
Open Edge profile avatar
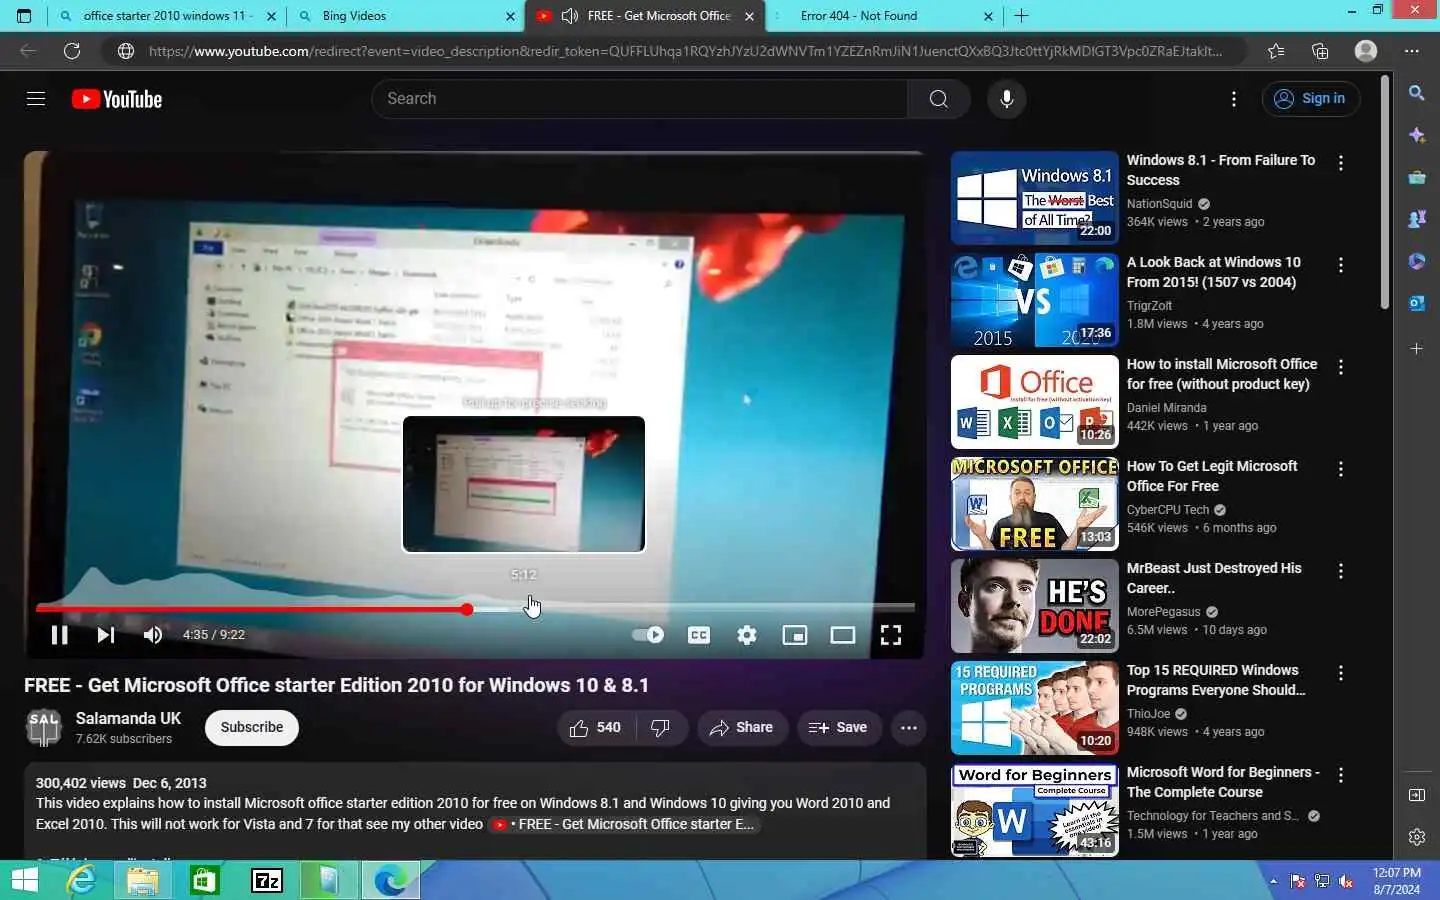1366,51
